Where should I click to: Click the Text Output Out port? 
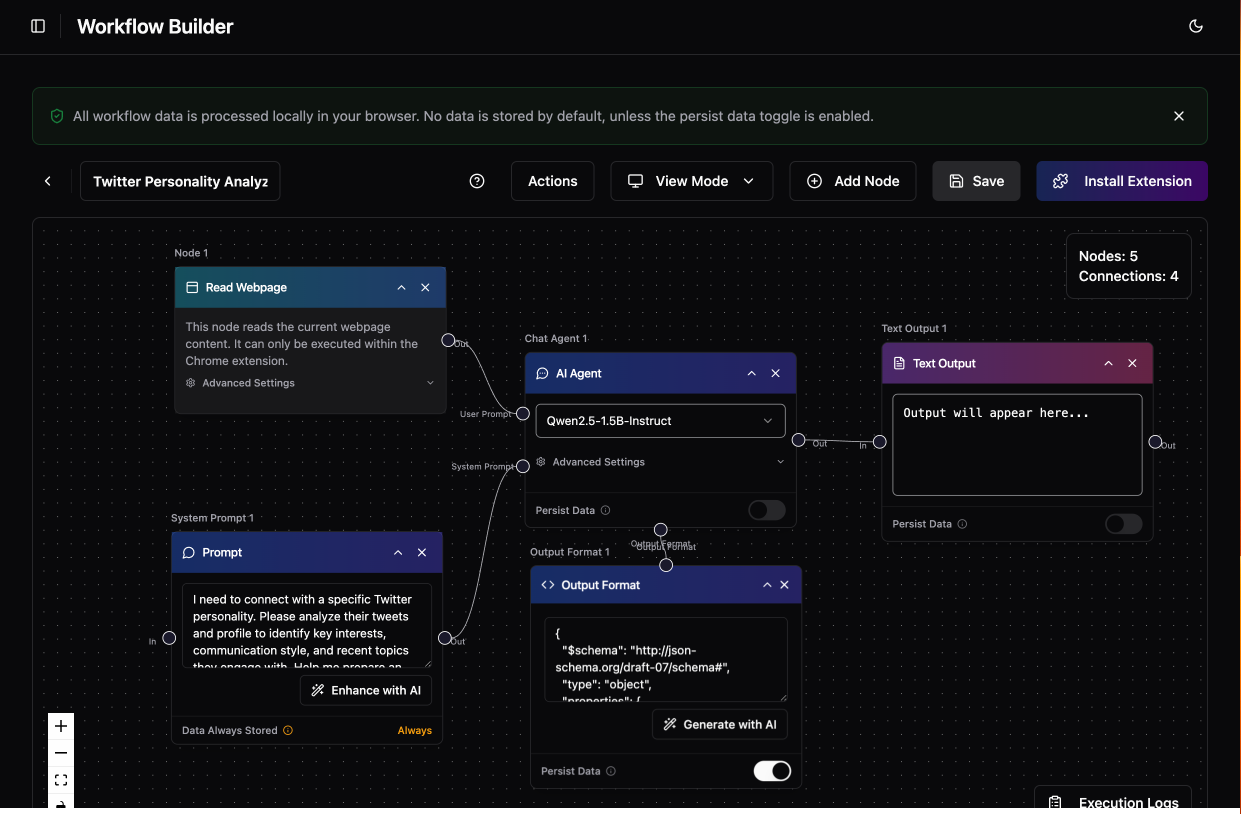coord(1155,442)
